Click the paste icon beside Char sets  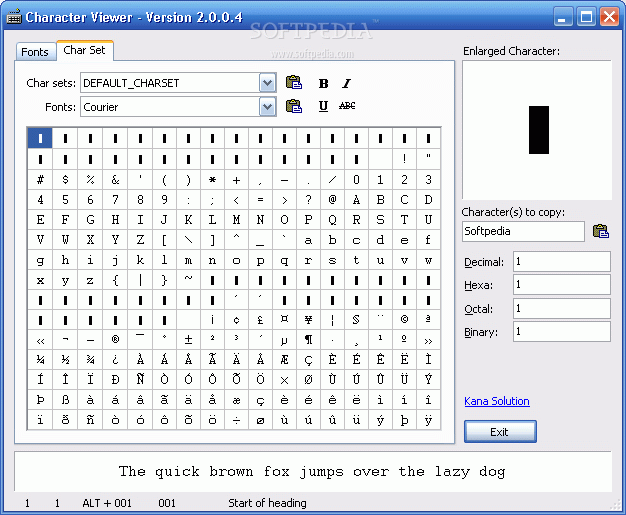(x=294, y=83)
